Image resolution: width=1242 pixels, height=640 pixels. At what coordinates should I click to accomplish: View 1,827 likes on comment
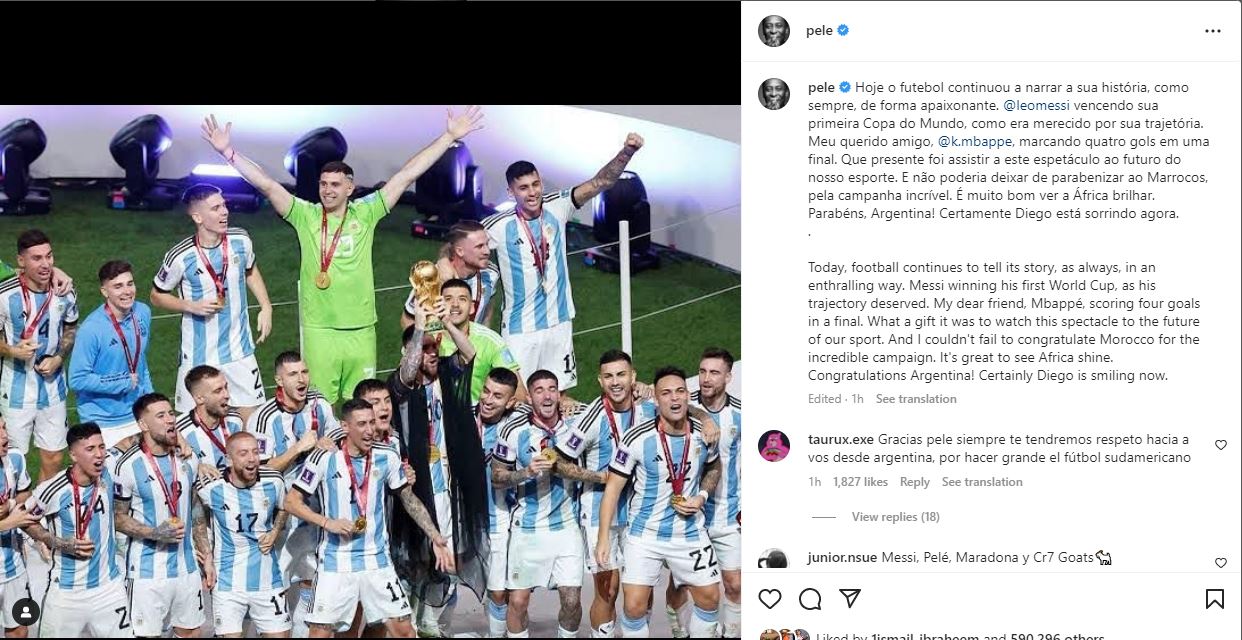click(860, 482)
